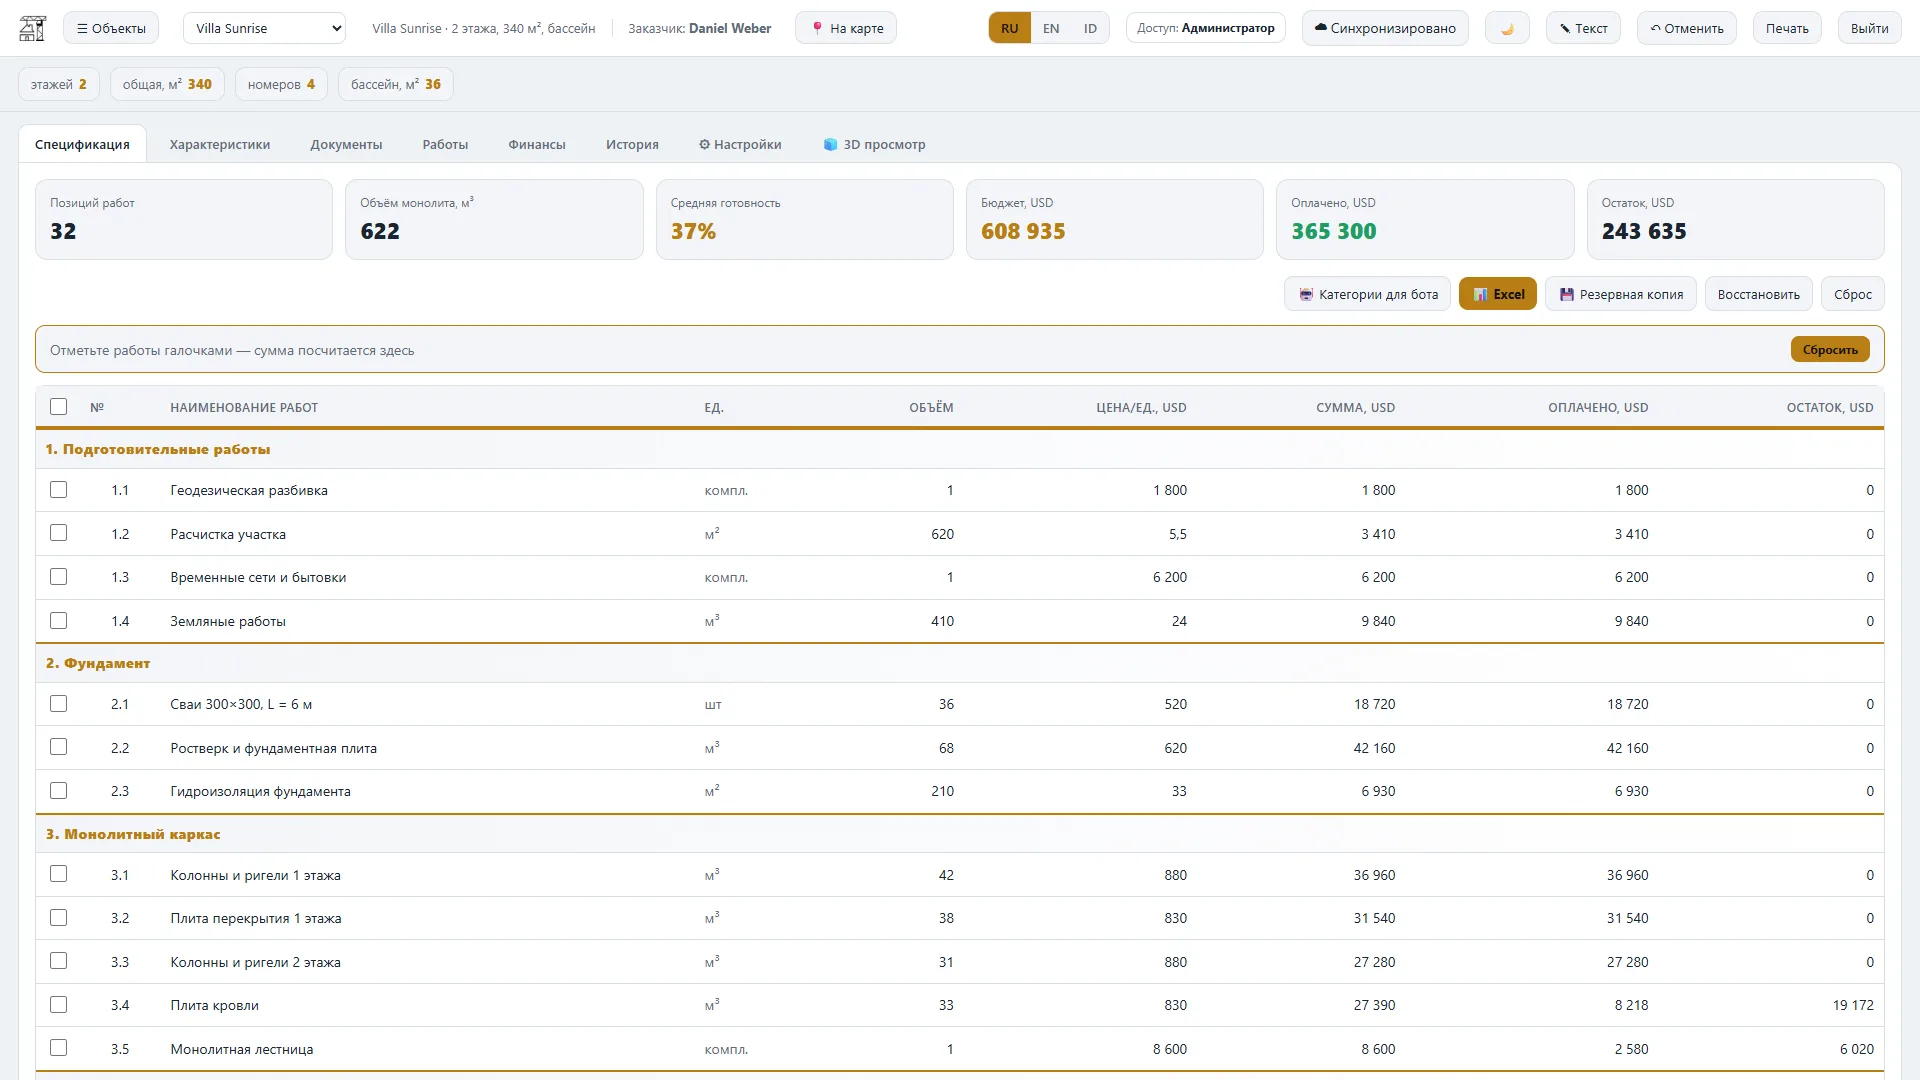Check 'Гидроизоляция фундамента' row checkbox
This screenshot has height=1080, width=1920.
click(x=59, y=791)
